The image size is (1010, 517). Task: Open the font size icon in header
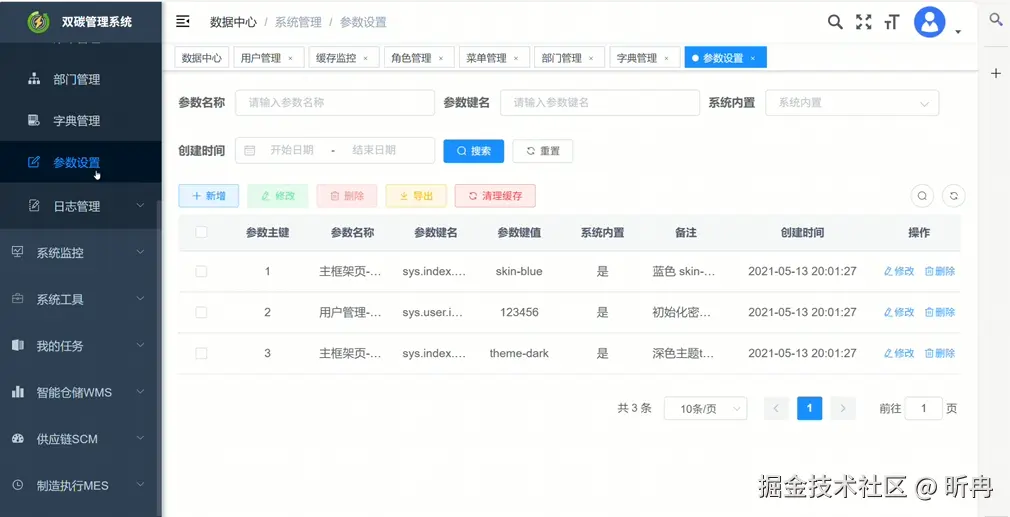click(x=891, y=23)
